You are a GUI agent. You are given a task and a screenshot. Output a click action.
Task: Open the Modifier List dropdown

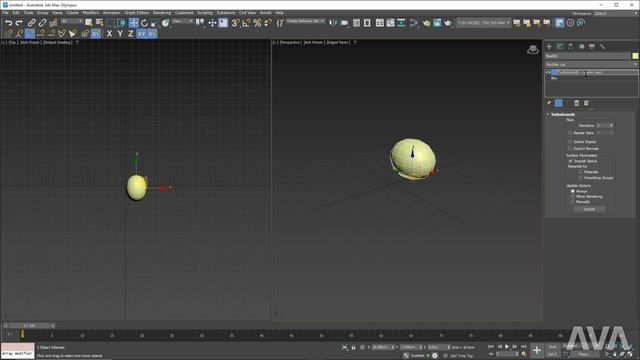coord(591,64)
